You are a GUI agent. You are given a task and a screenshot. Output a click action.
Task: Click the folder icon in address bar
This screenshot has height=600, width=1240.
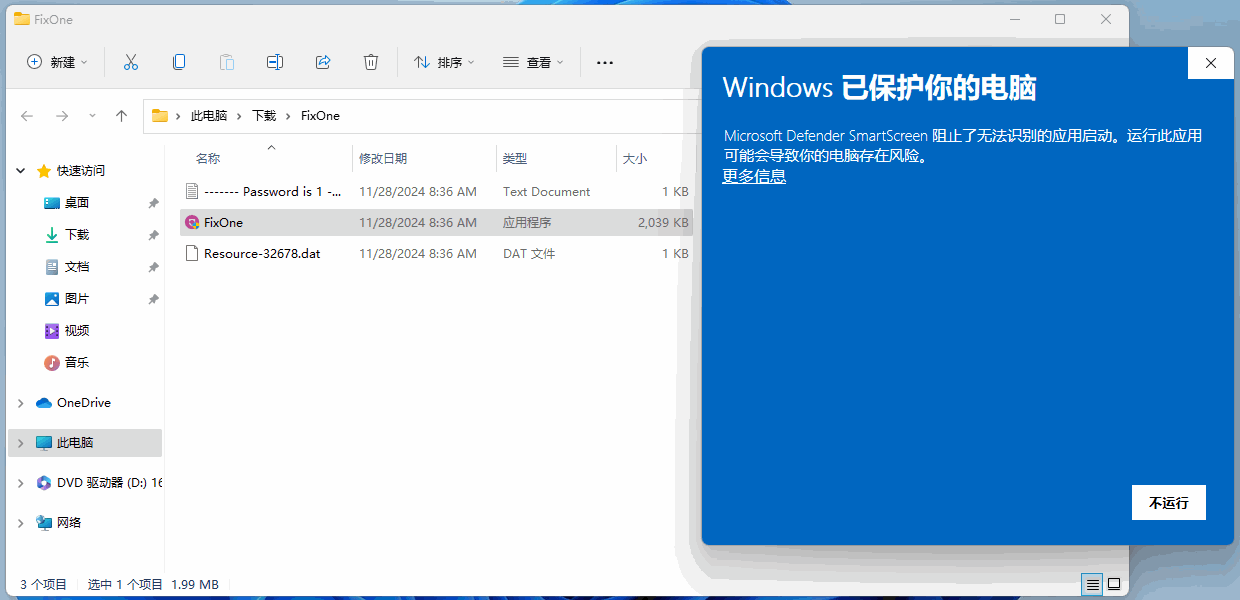pos(160,116)
